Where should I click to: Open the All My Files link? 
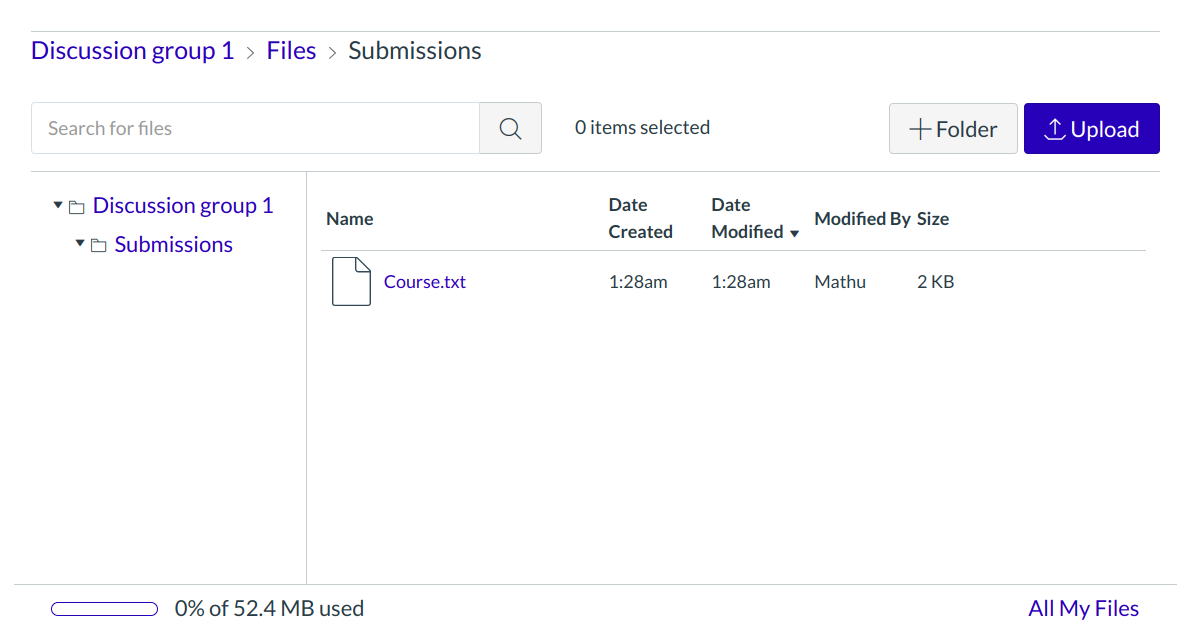pos(1083,608)
